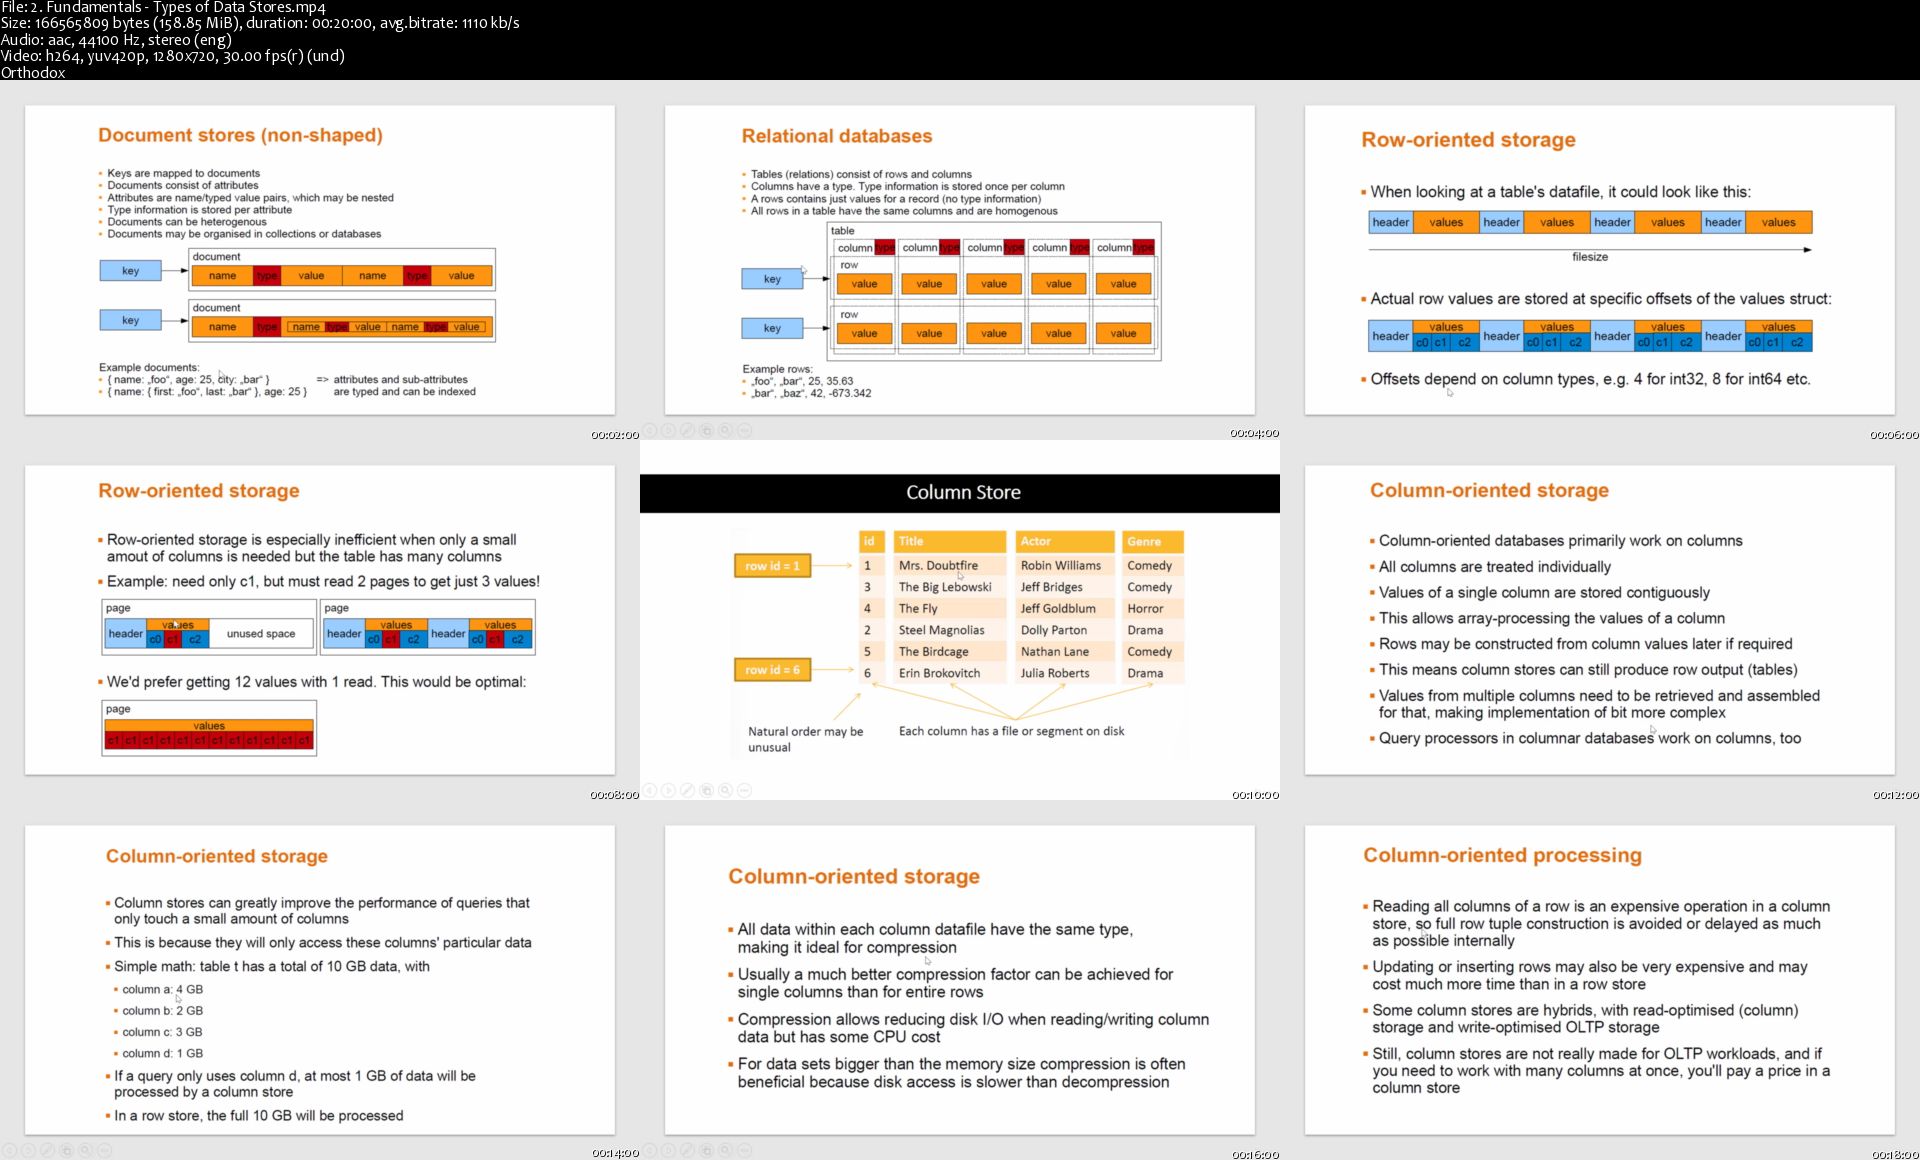Click next-slide arrow icon under Column Store frame

point(668,790)
